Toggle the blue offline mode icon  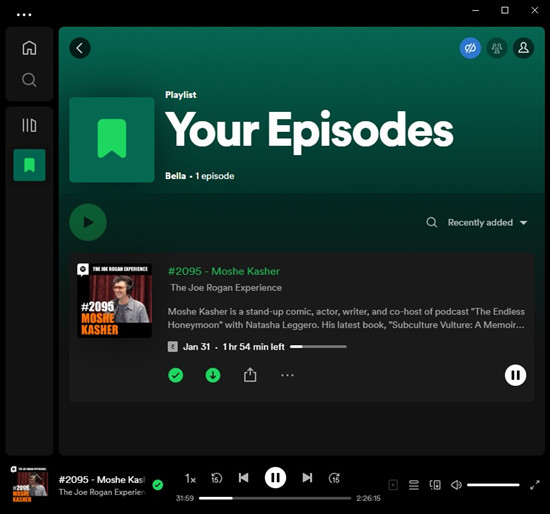click(x=470, y=48)
